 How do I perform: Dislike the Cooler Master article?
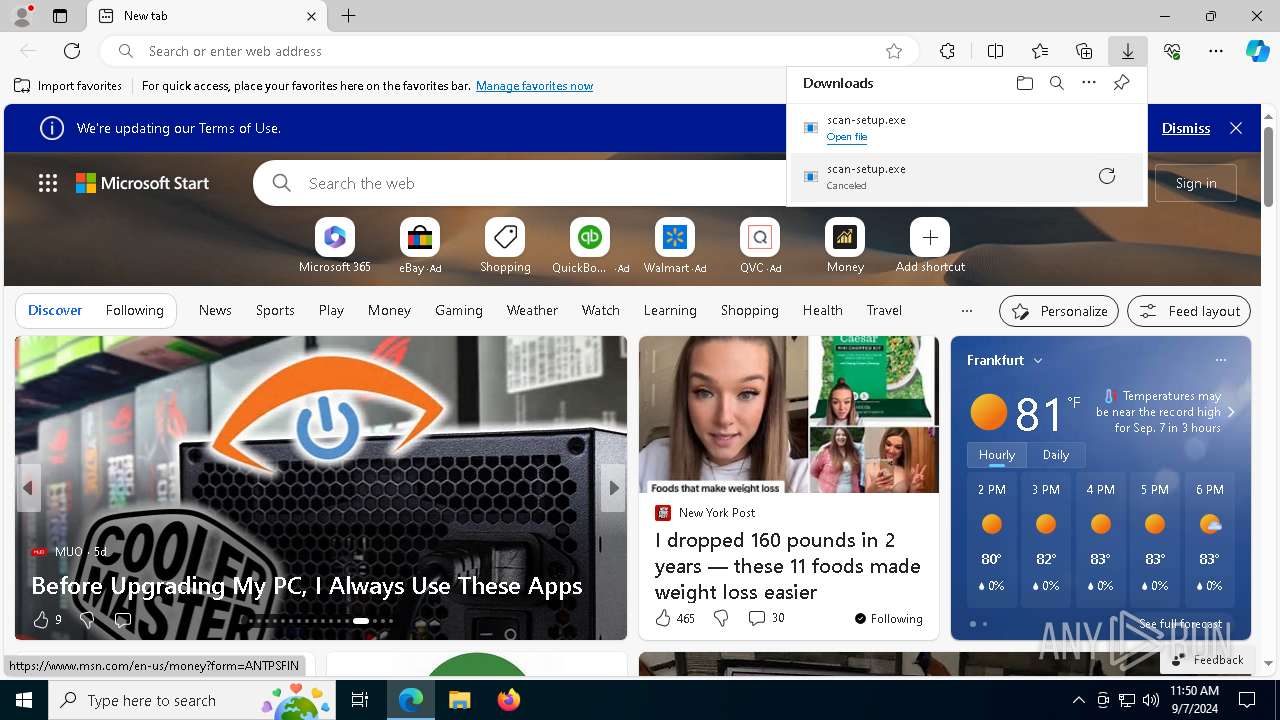86,620
